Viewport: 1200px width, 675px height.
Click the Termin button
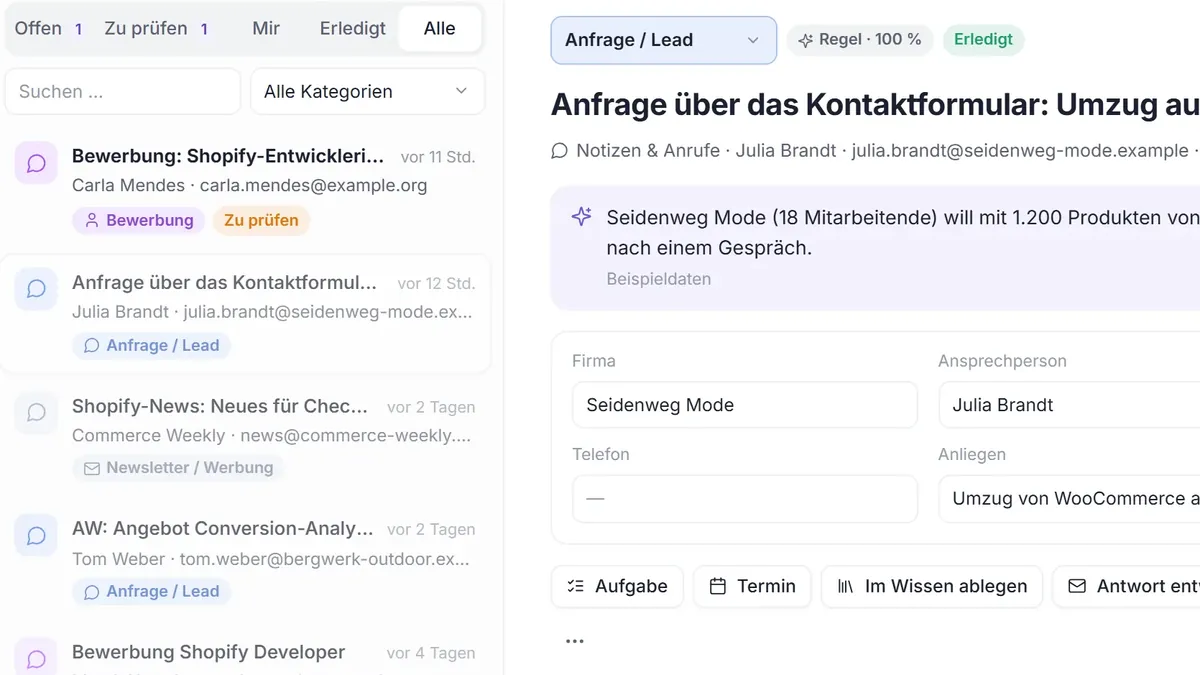click(x=753, y=587)
